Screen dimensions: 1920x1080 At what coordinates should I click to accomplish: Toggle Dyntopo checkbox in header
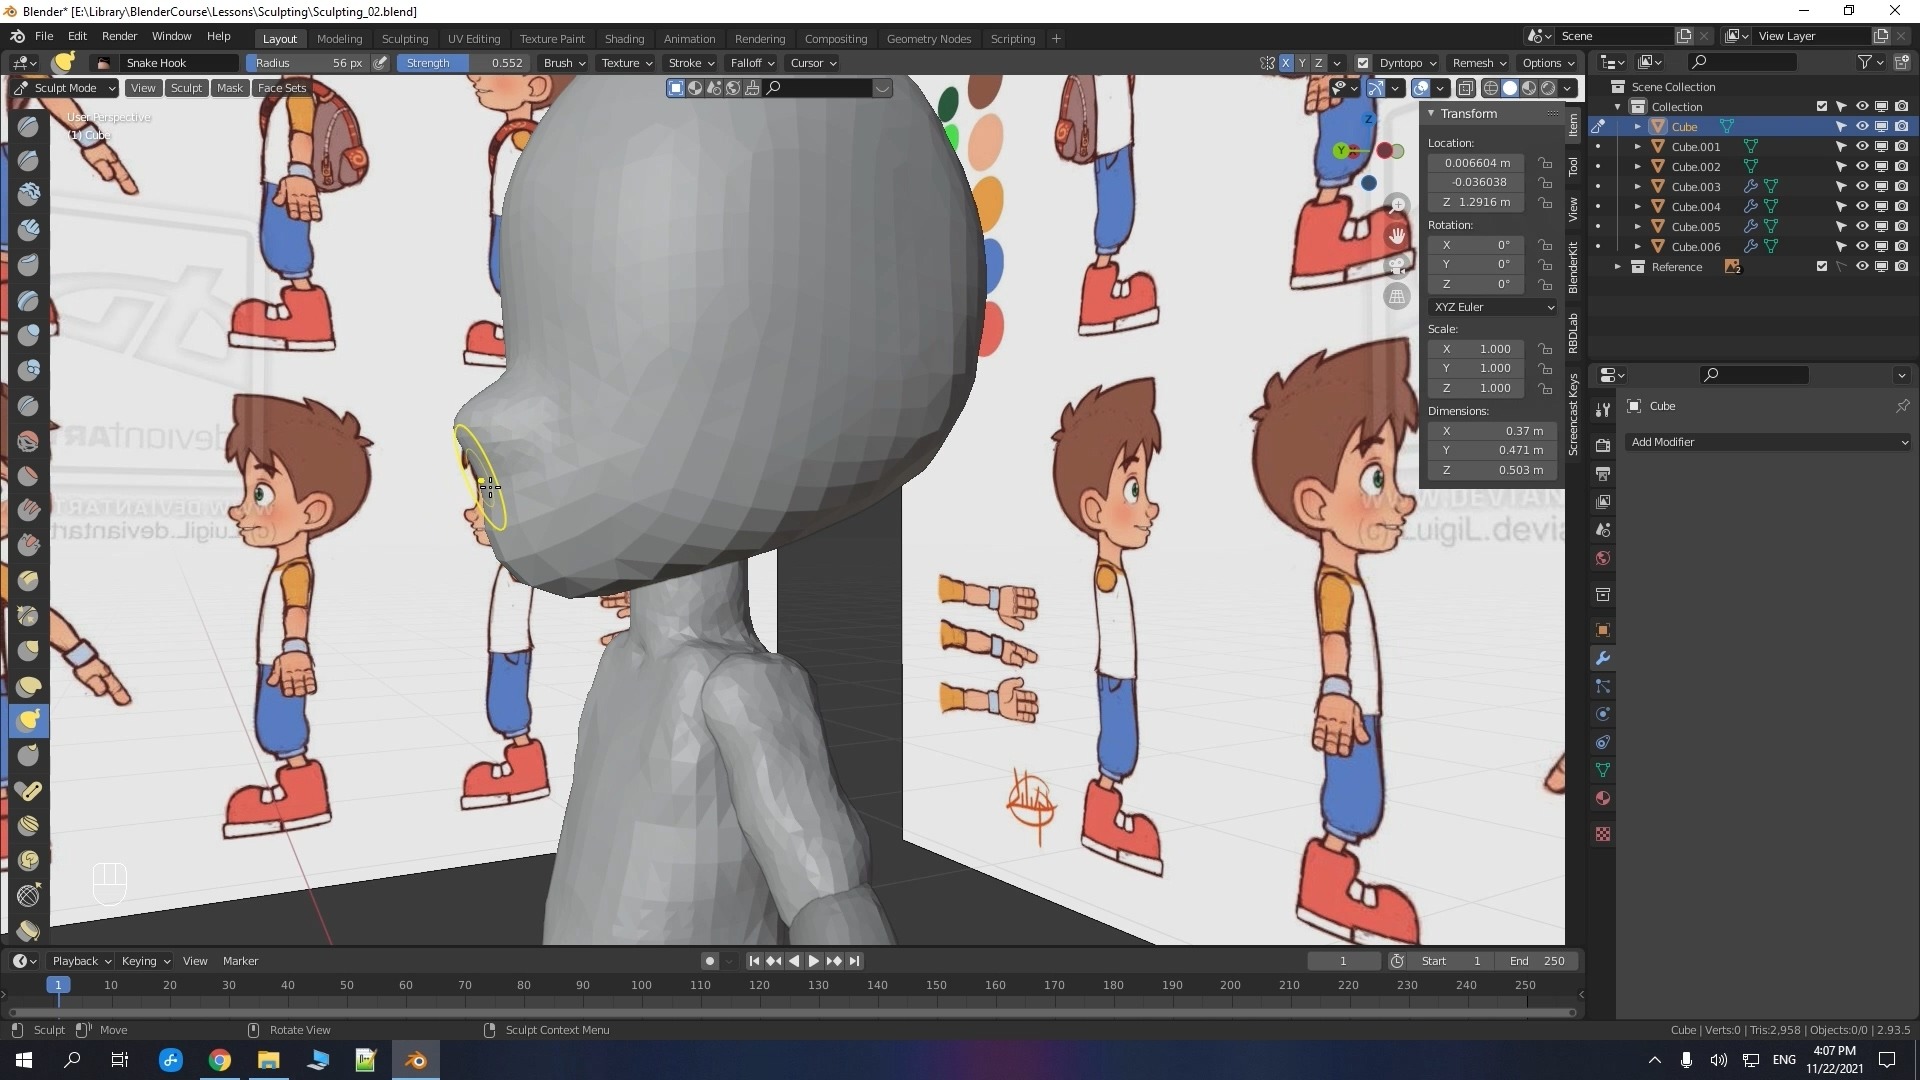1362,63
